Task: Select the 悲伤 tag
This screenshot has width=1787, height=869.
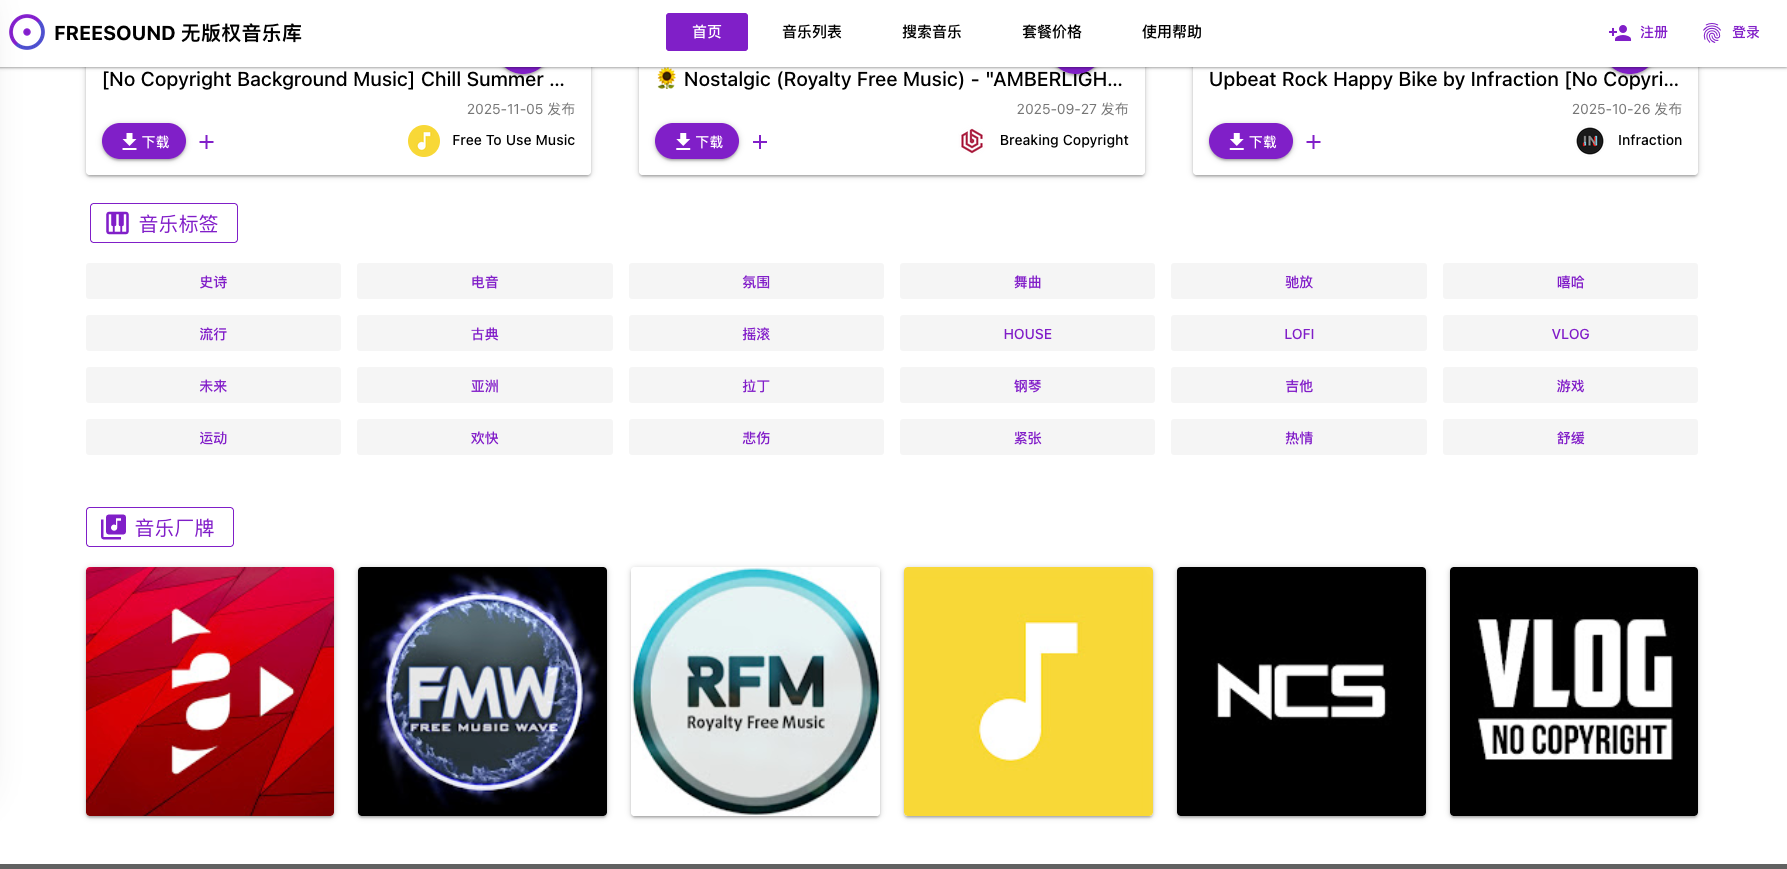Action: (x=756, y=437)
